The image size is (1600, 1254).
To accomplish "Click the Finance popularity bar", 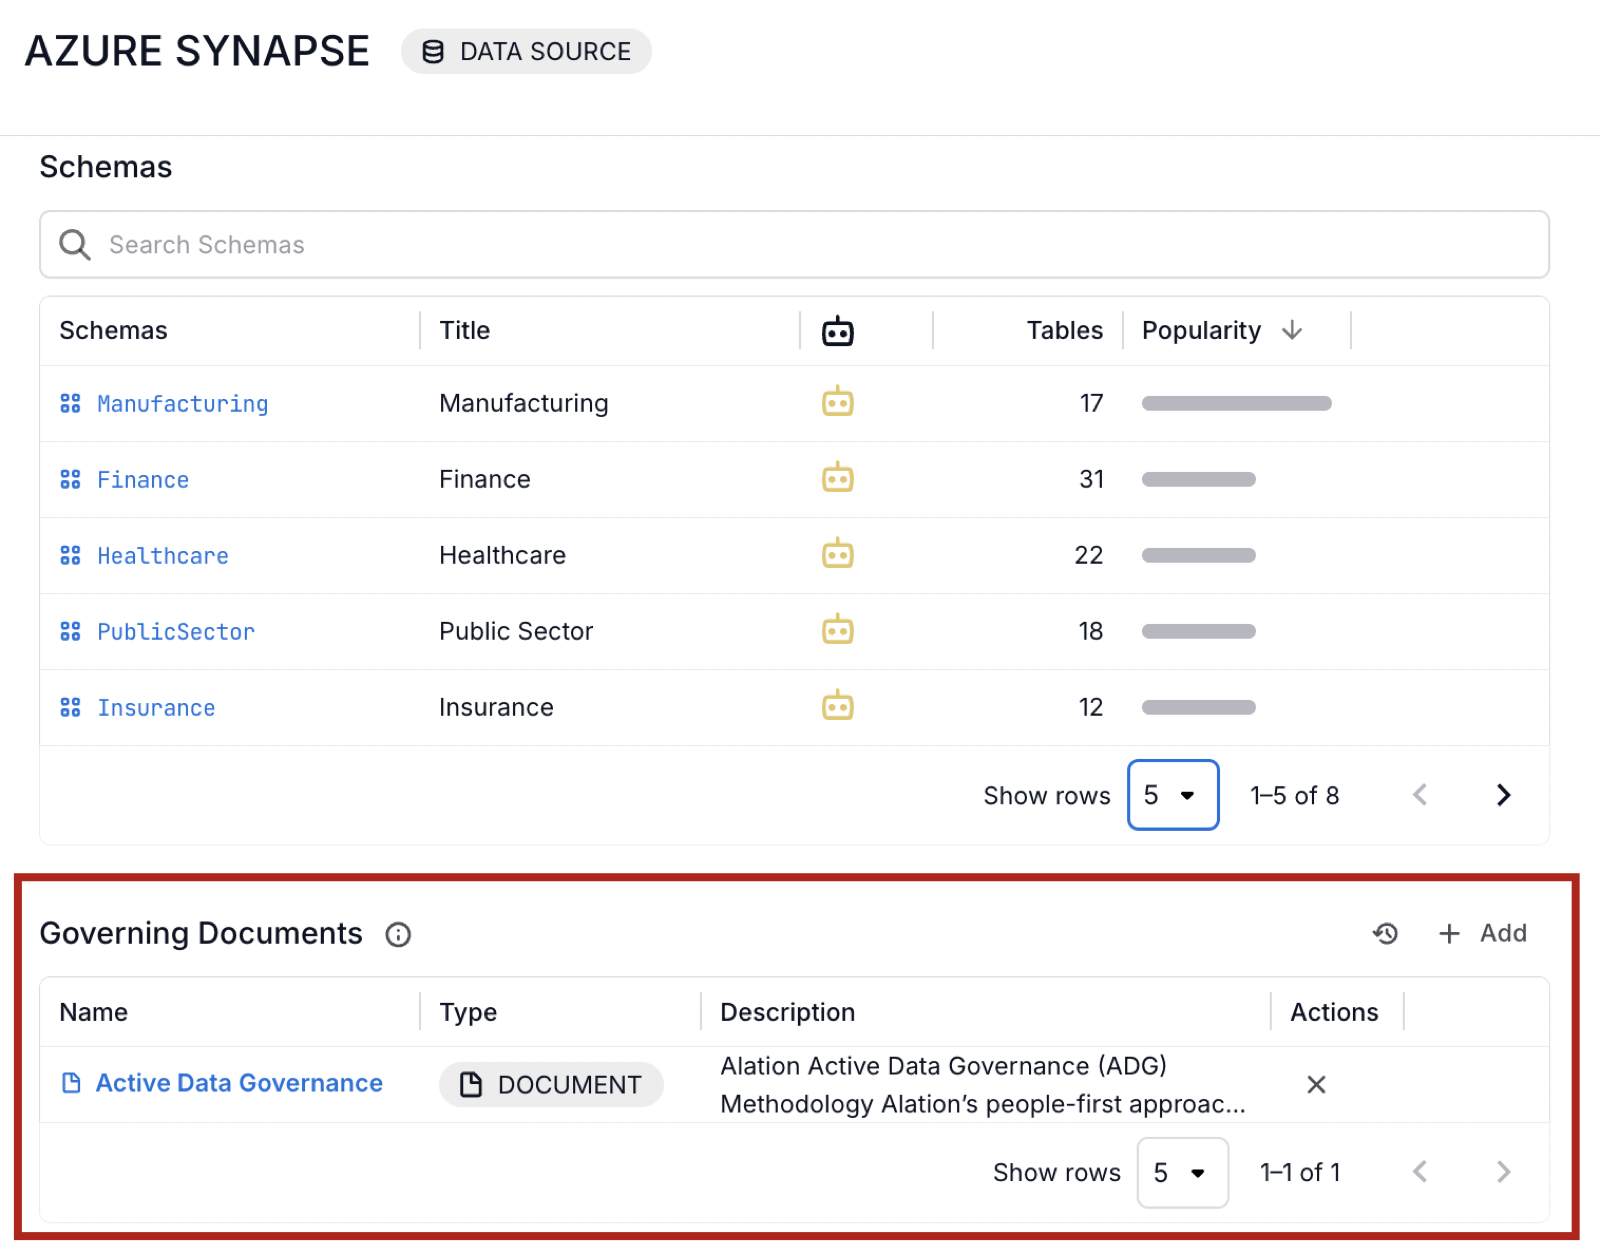I will (x=1199, y=479).
